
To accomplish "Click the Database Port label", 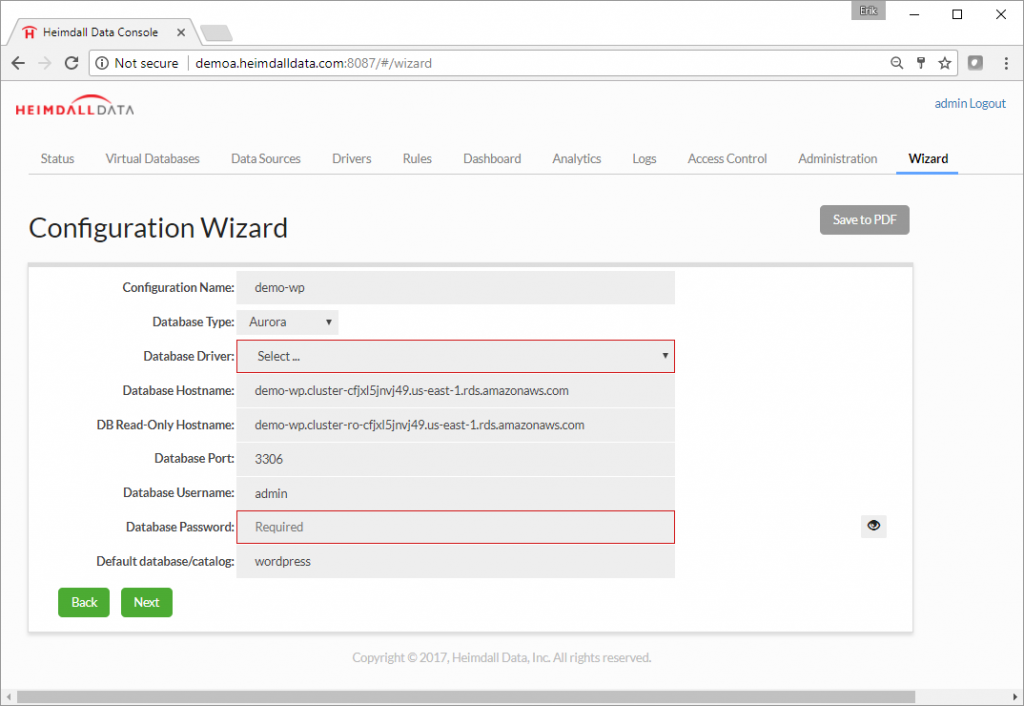I will [x=194, y=458].
